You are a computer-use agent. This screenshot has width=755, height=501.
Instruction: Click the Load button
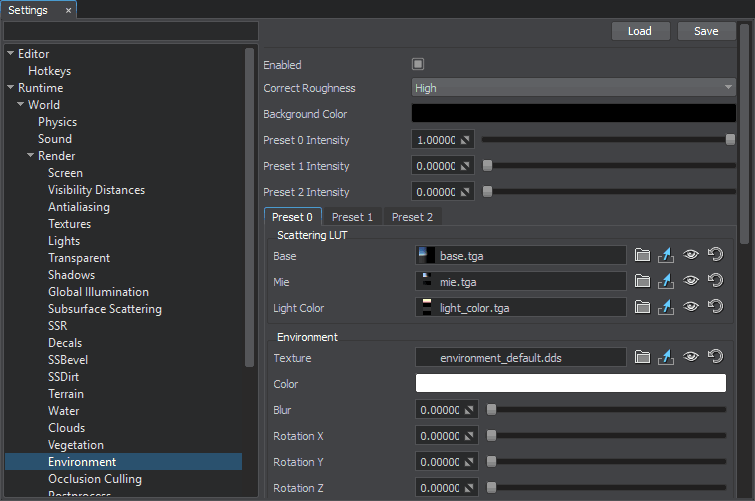point(640,31)
